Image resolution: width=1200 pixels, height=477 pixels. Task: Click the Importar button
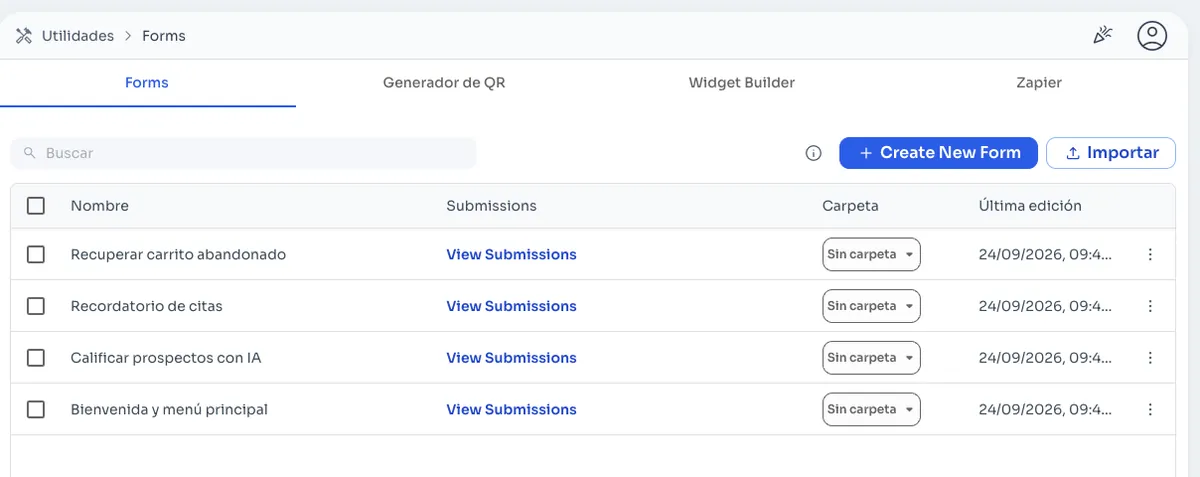1111,153
